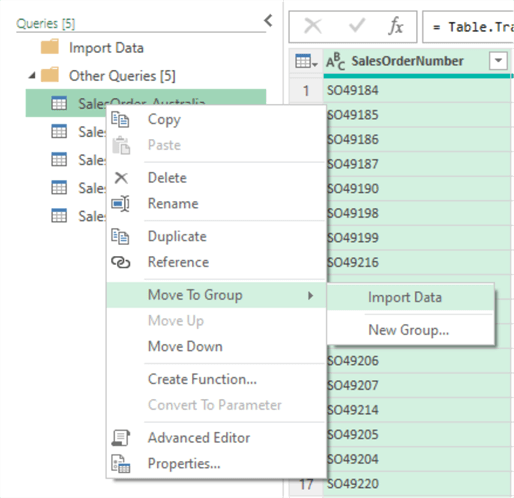Click the Advanced Editor scroll icon
514x498 pixels.
(x=121, y=438)
